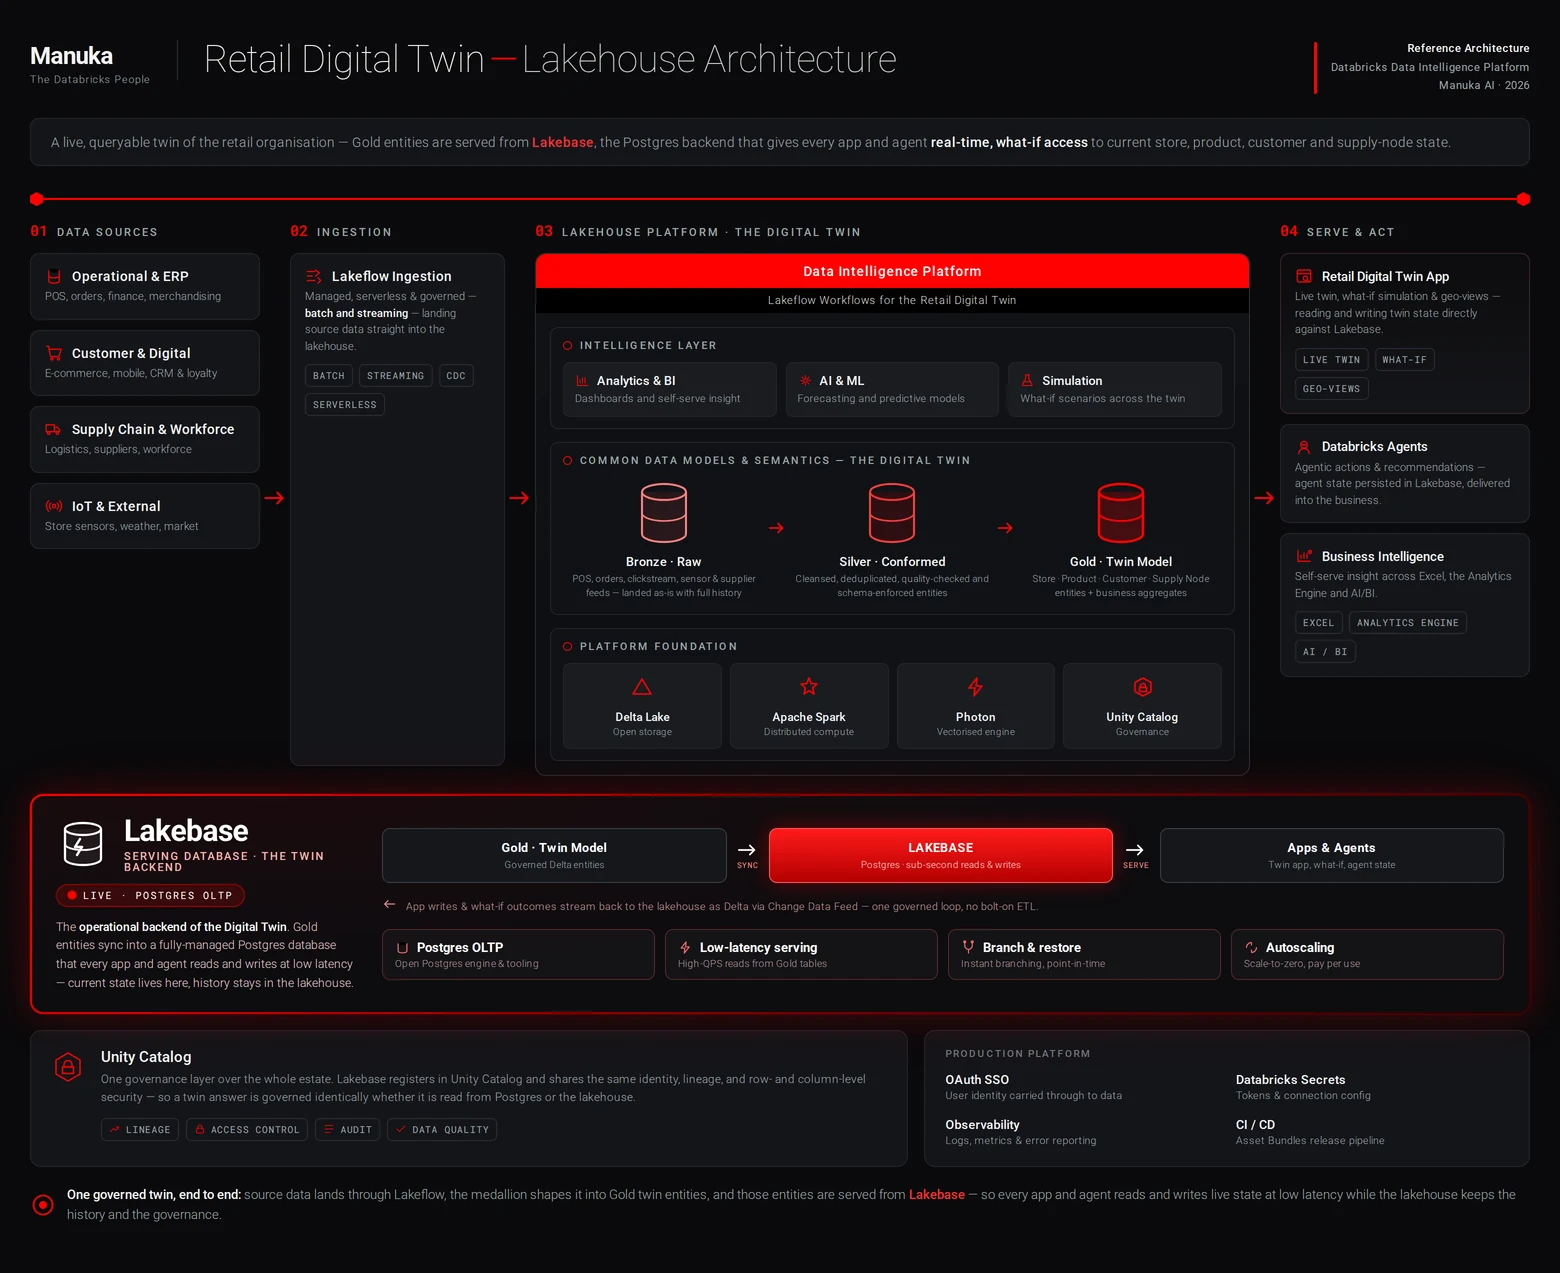Click the Customer & Digital cart icon

[54, 353]
